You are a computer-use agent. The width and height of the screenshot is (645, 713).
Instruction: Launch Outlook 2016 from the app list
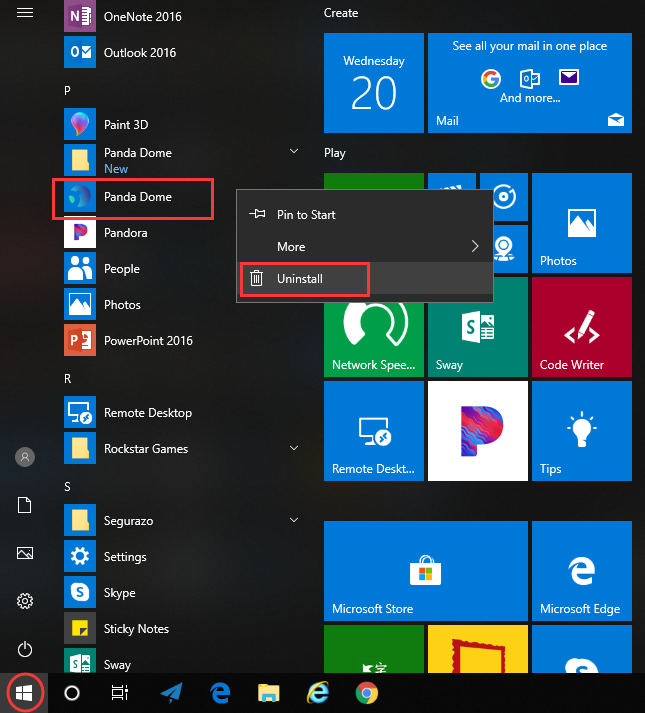click(180, 52)
